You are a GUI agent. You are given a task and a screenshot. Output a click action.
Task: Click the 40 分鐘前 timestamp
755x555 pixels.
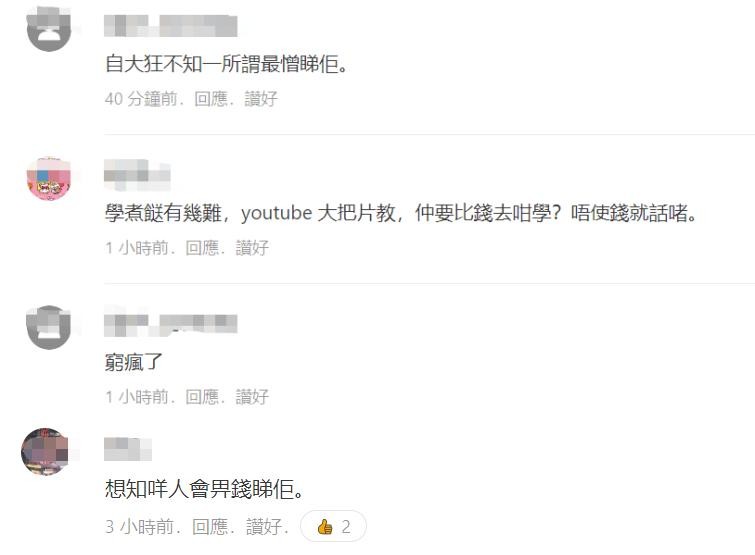(x=141, y=99)
